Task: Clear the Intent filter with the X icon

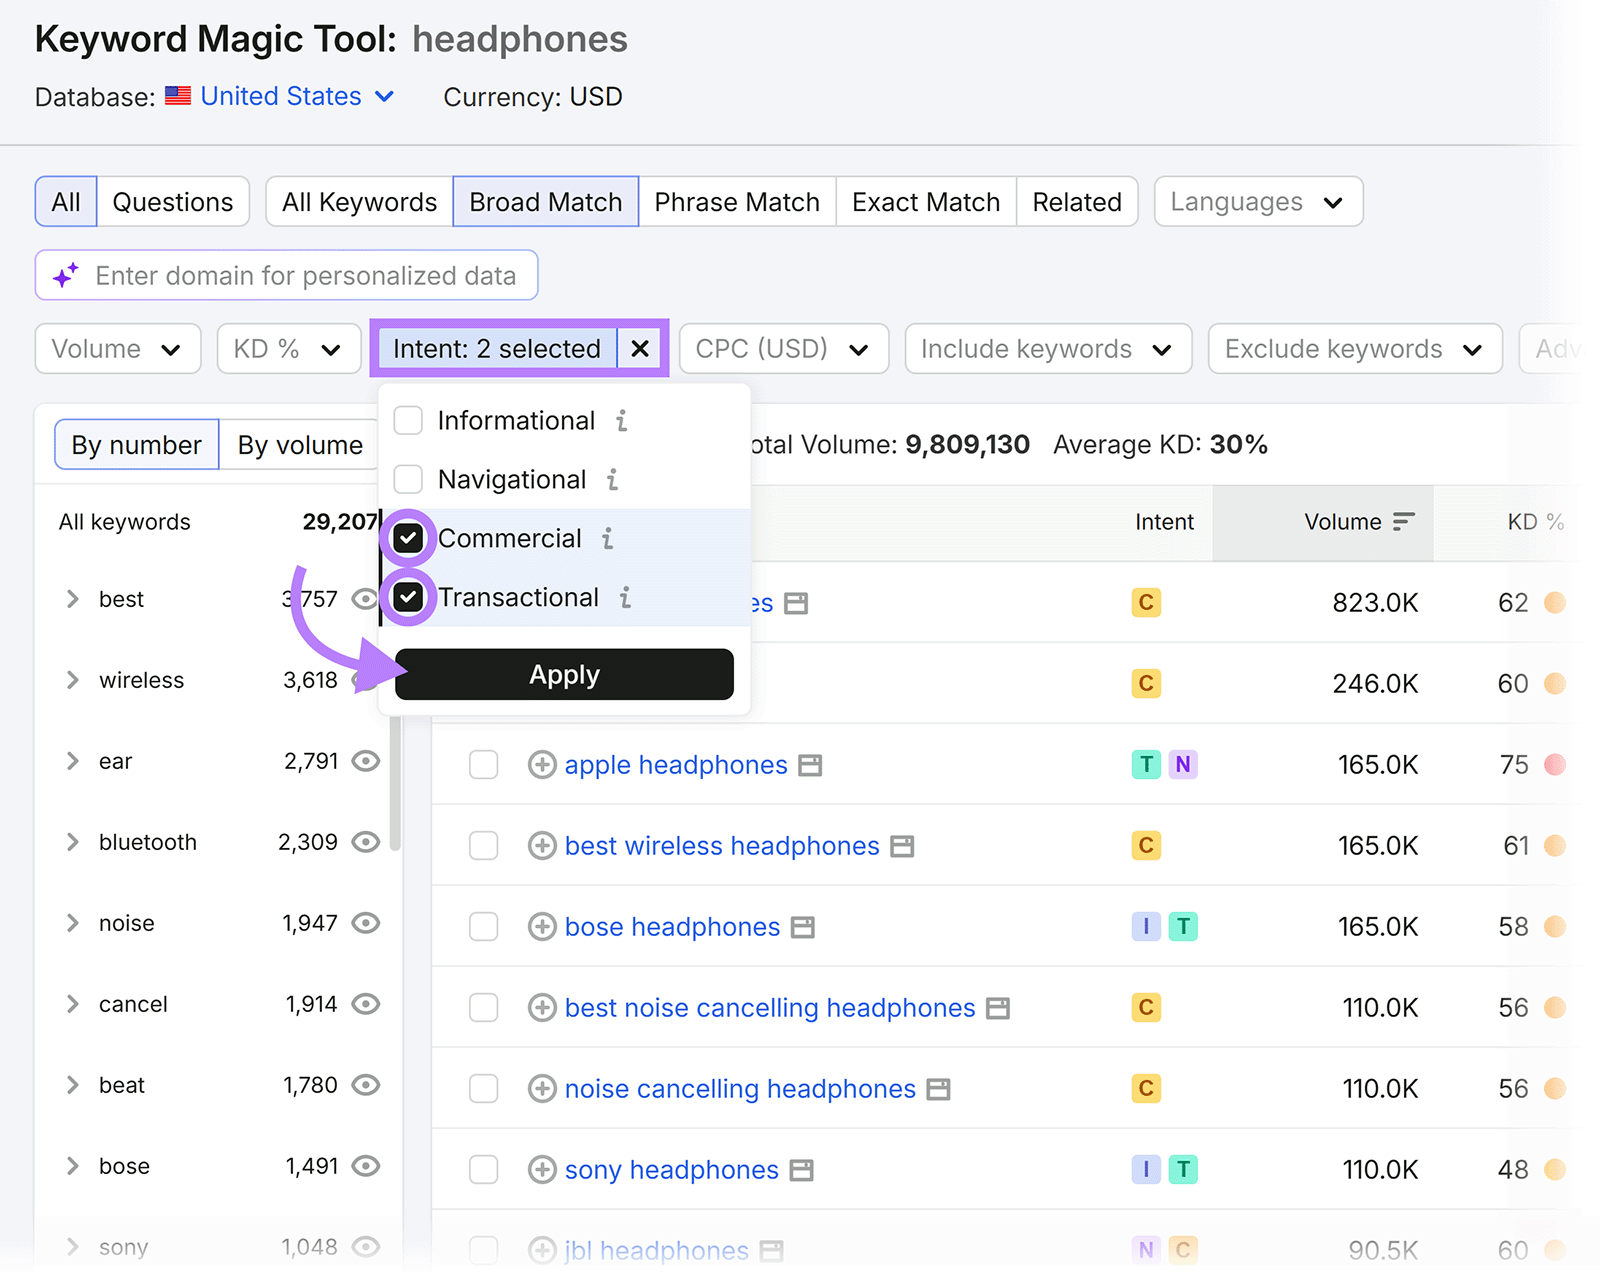Action: [x=640, y=349]
